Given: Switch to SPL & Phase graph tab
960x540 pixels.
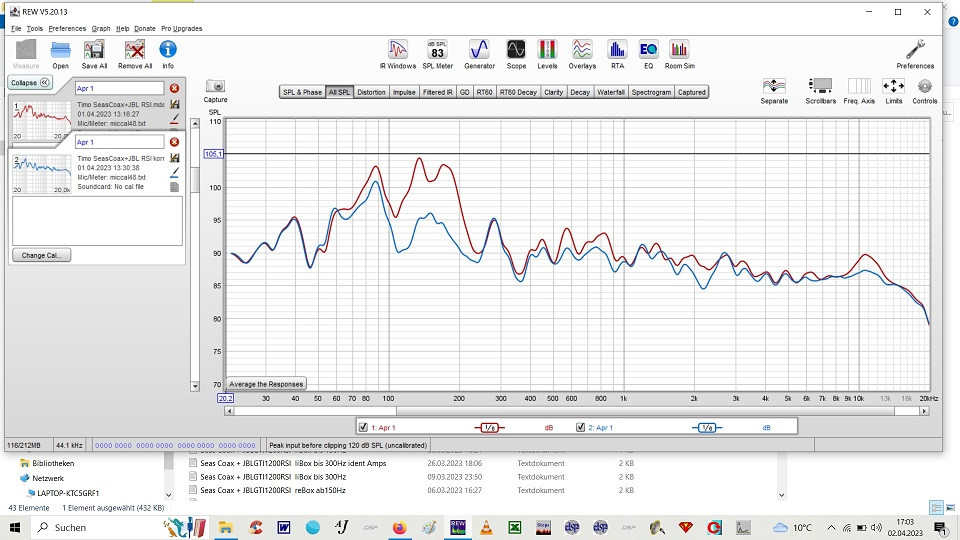Looking at the screenshot, I should [x=302, y=92].
